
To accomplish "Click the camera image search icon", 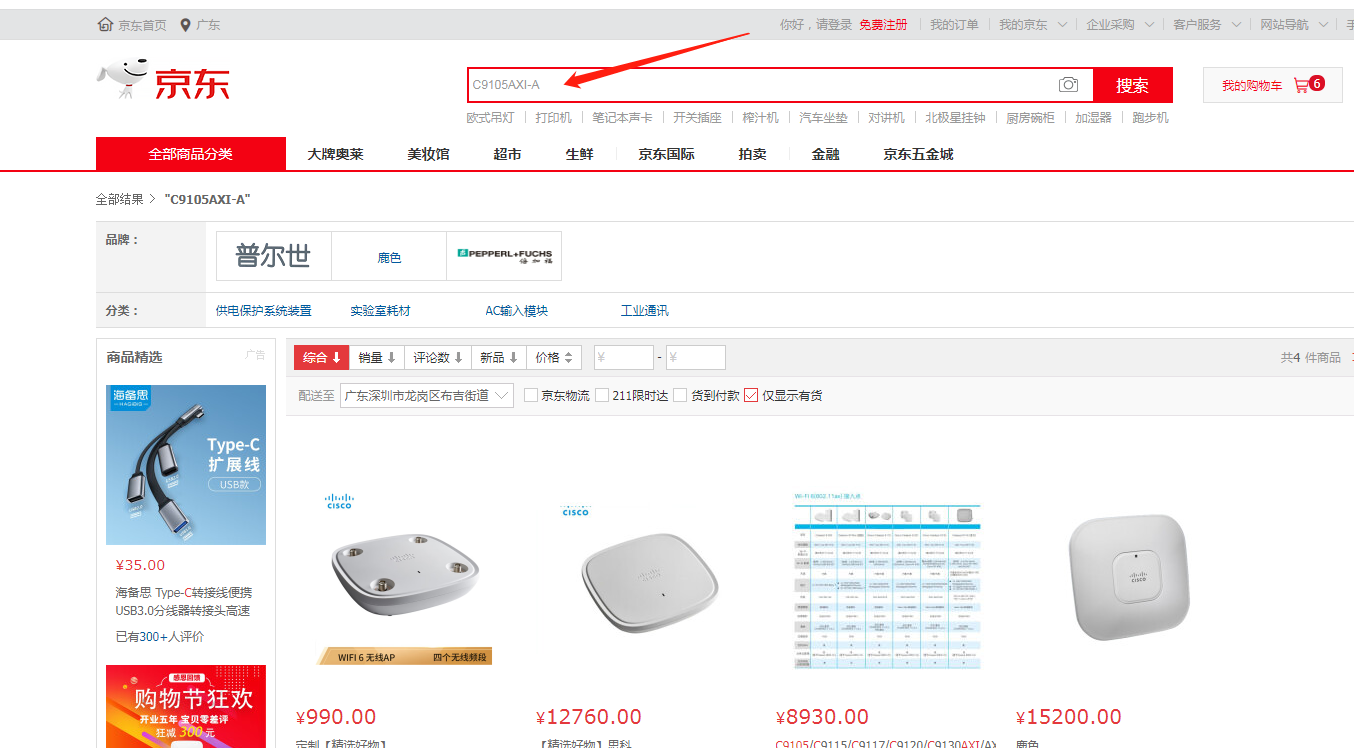I will coord(1069,85).
